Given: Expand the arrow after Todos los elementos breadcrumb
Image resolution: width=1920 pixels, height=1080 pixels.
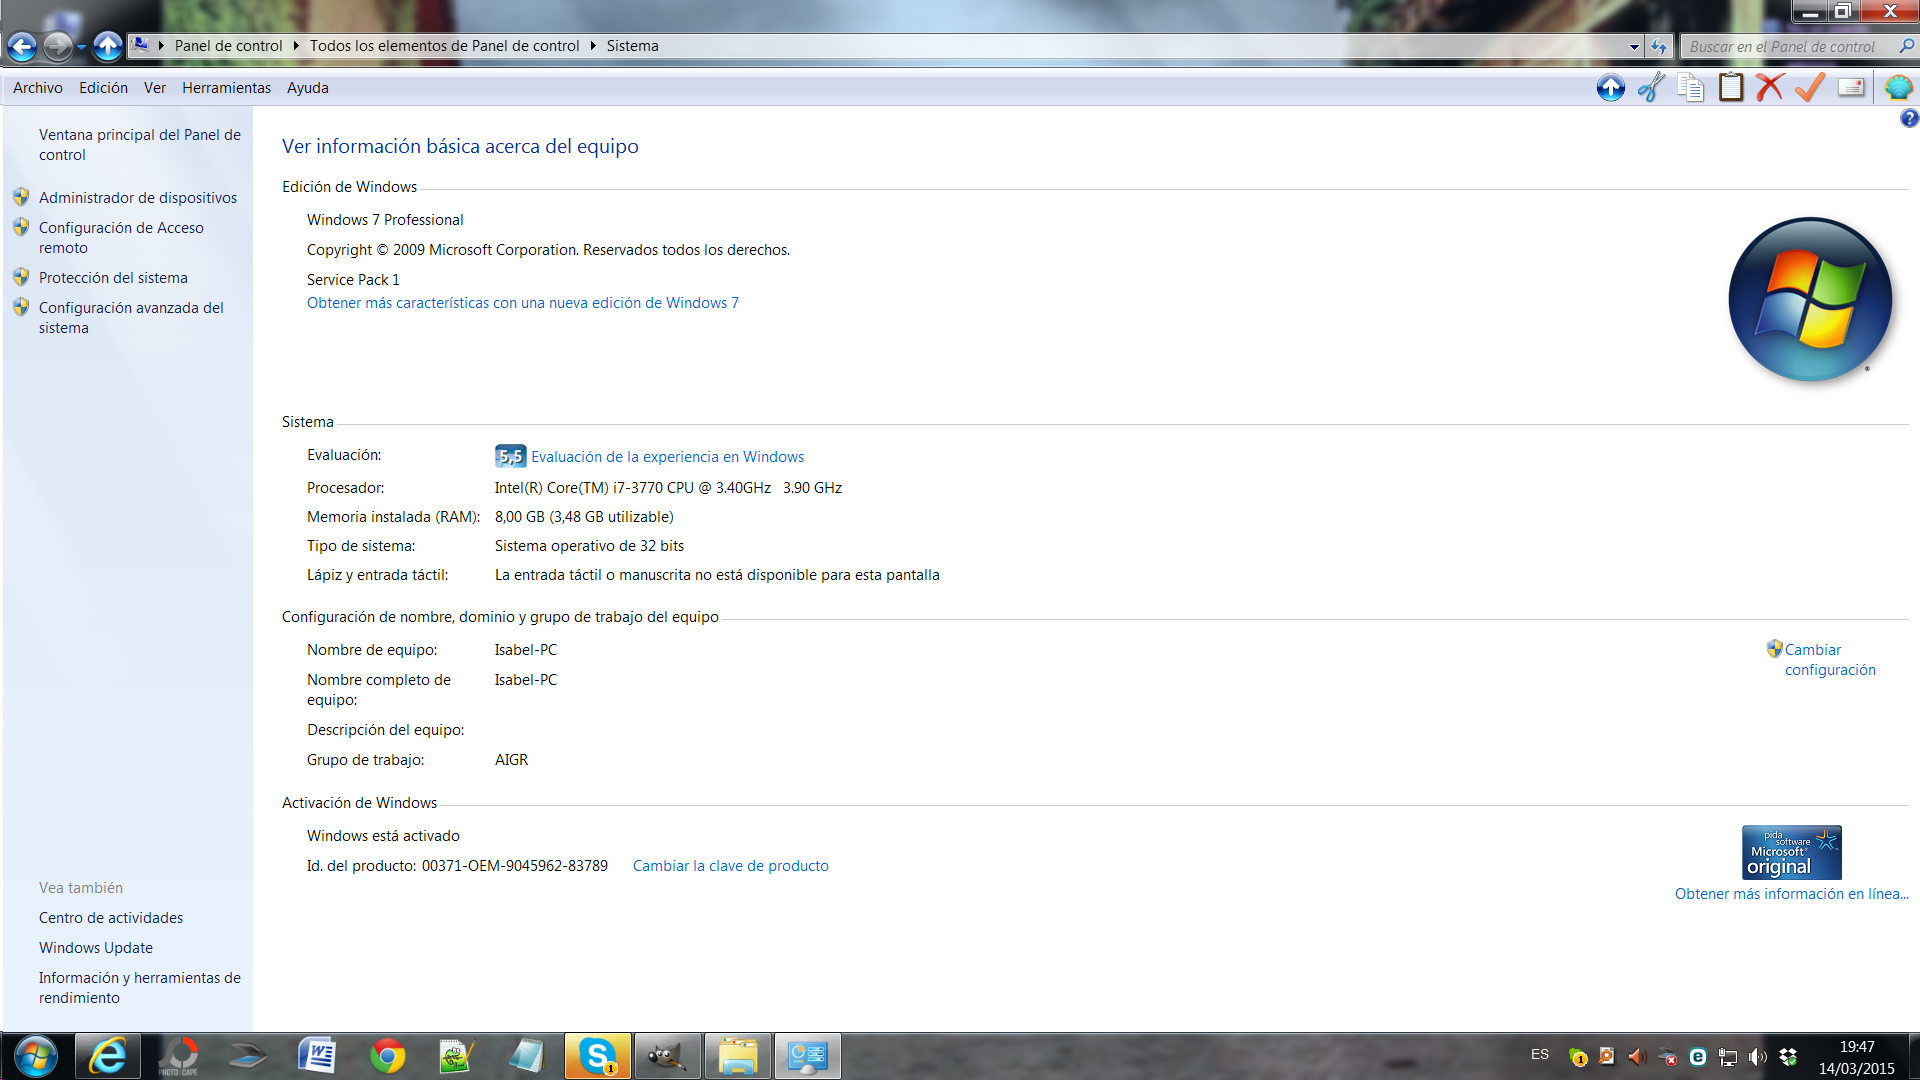Looking at the screenshot, I should click(593, 46).
